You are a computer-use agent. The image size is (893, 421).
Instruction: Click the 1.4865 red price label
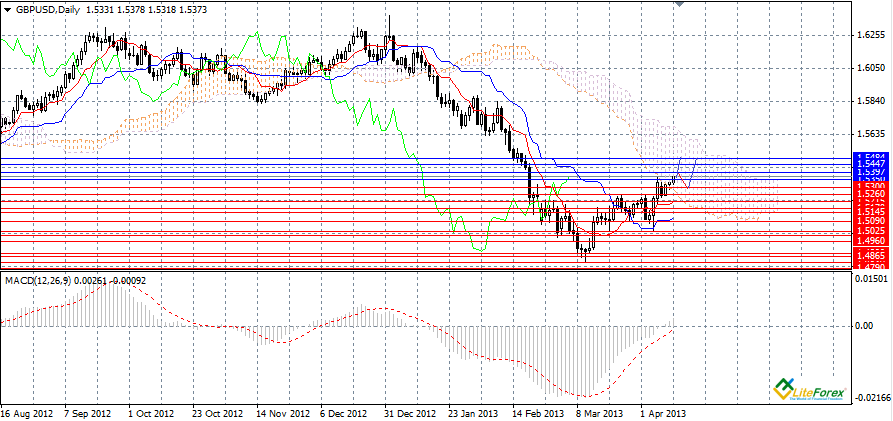(x=871, y=256)
